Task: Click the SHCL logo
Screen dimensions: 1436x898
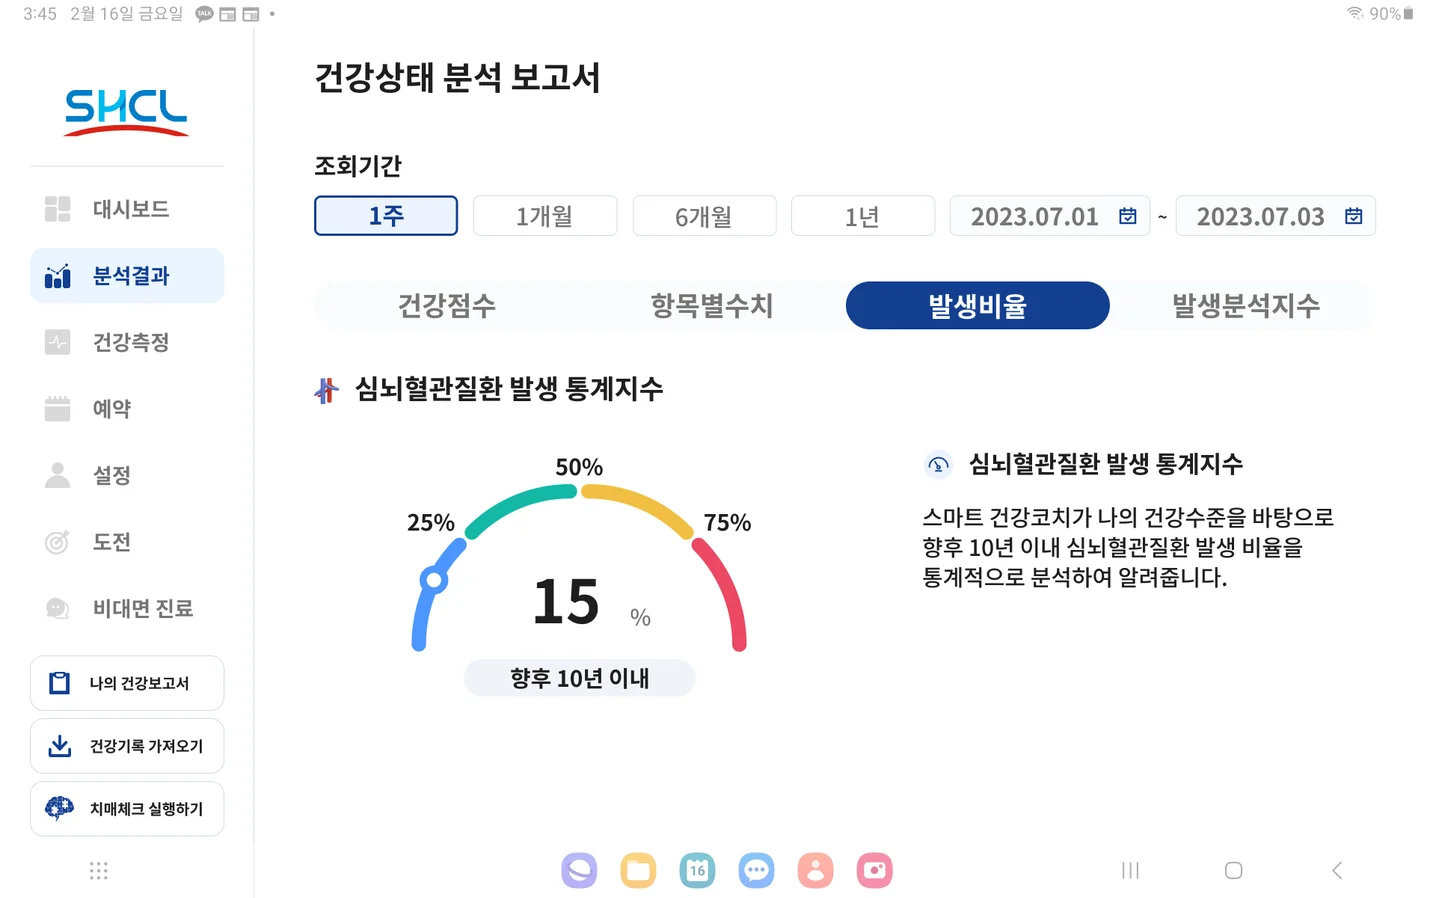Action: tap(126, 112)
